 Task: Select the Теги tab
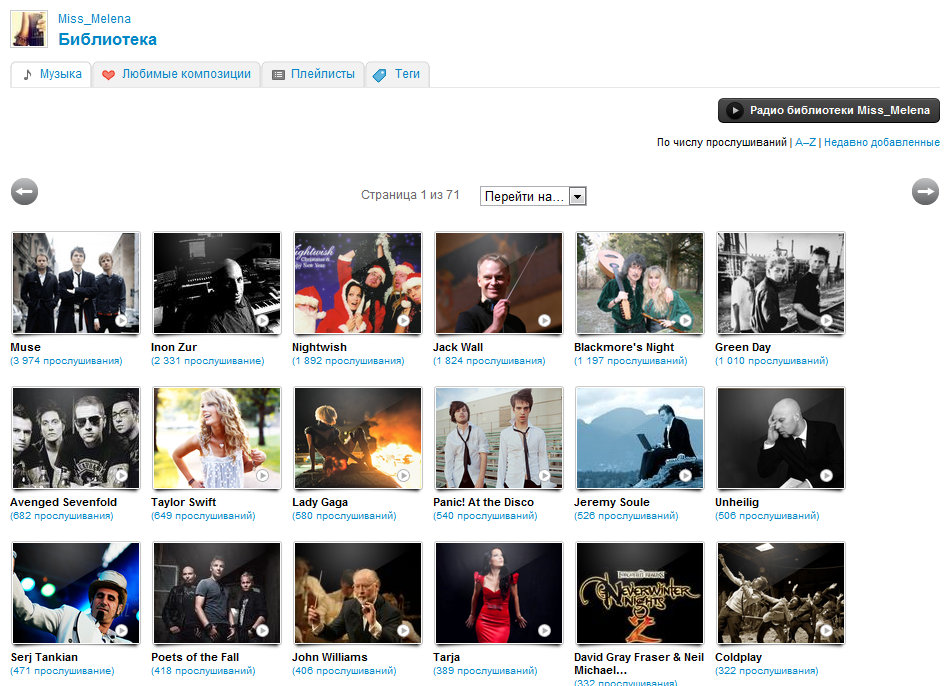pos(398,74)
